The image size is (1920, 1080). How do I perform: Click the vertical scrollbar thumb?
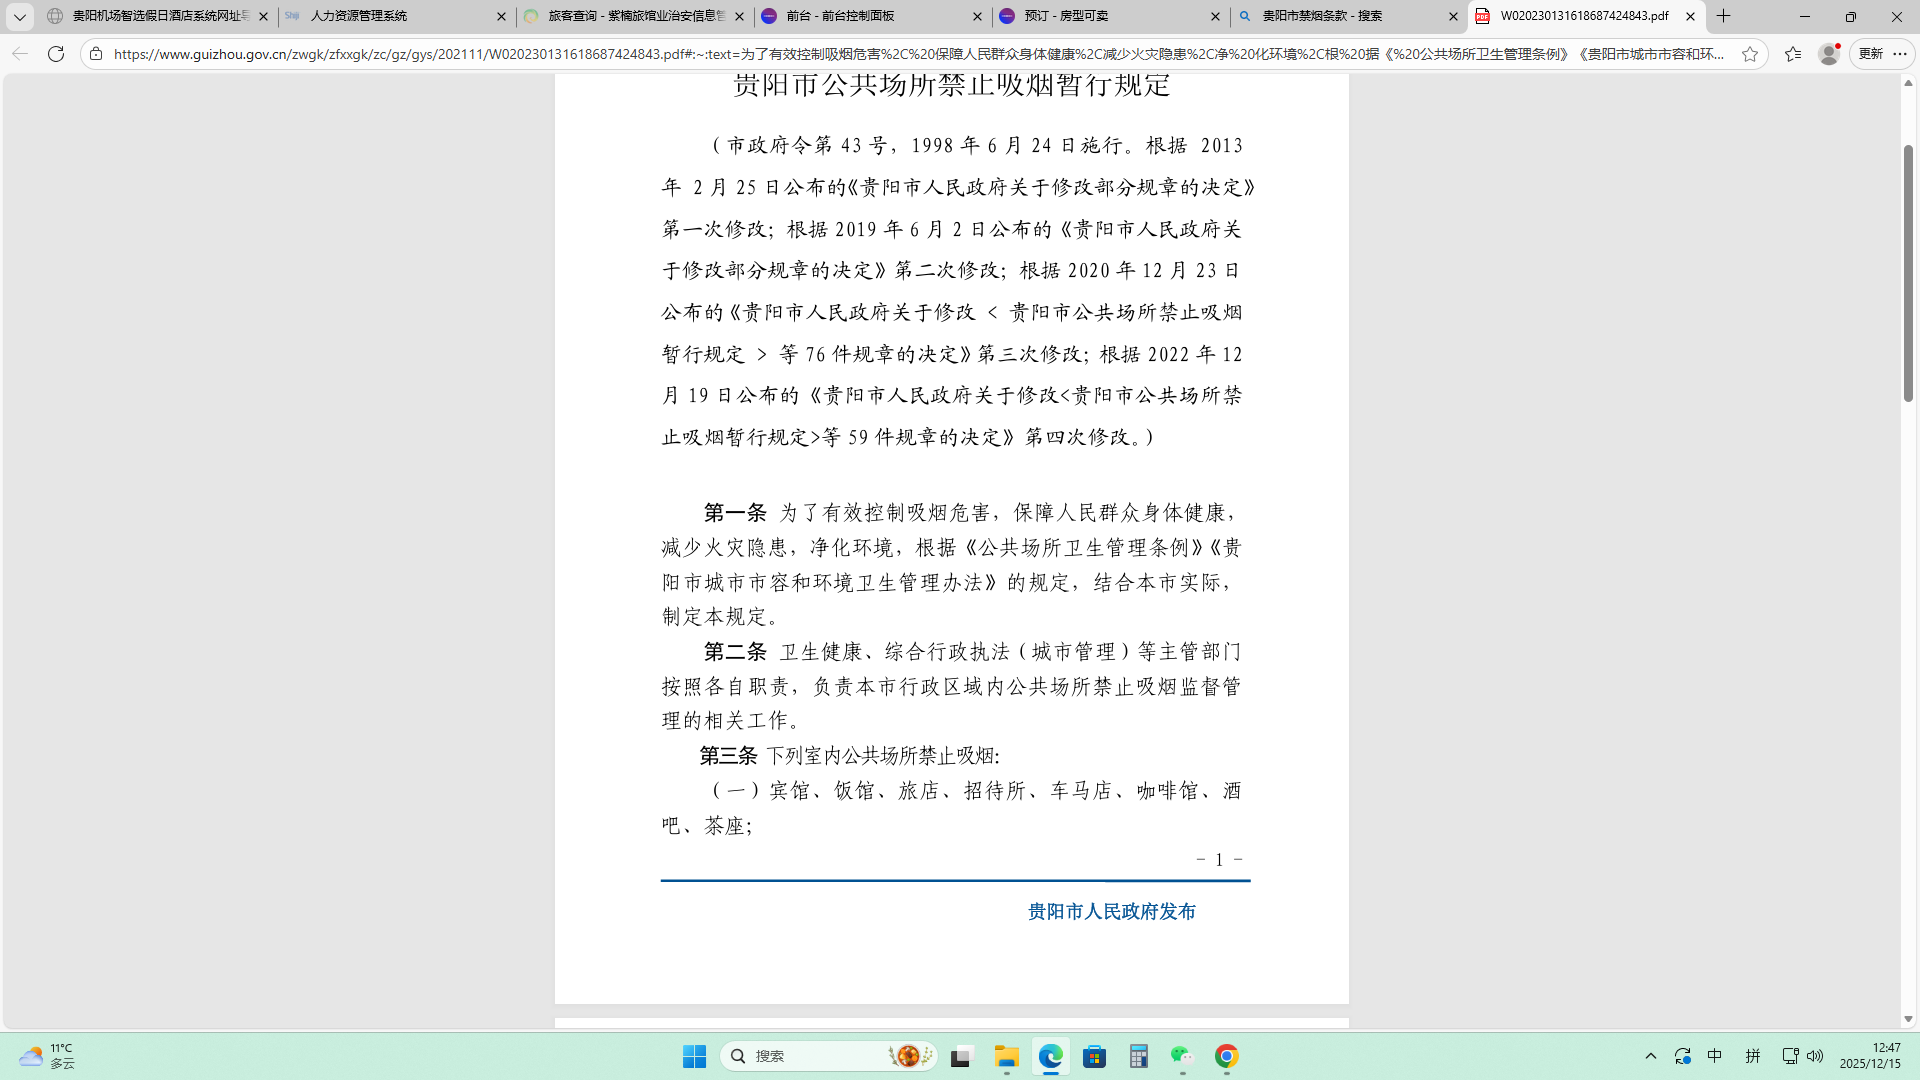[1908, 272]
